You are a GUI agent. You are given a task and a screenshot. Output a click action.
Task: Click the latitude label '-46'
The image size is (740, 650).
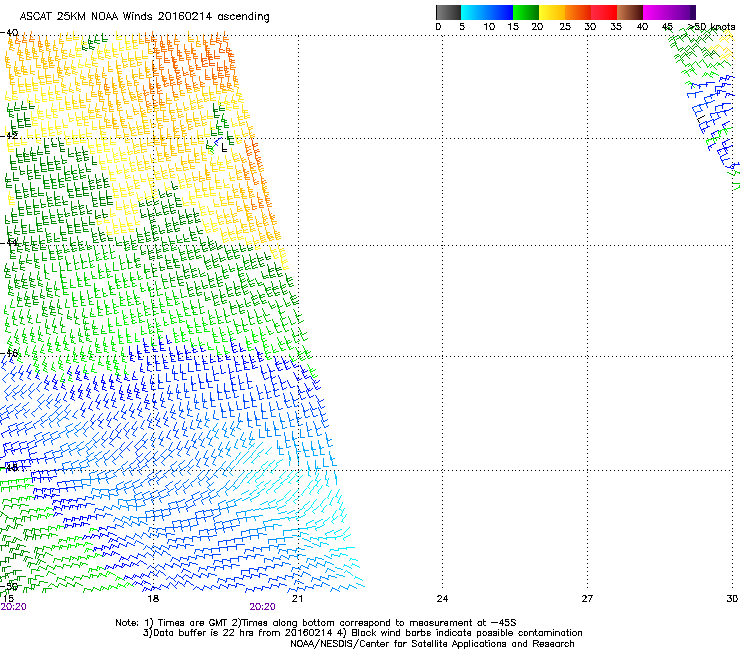click(9, 353)
